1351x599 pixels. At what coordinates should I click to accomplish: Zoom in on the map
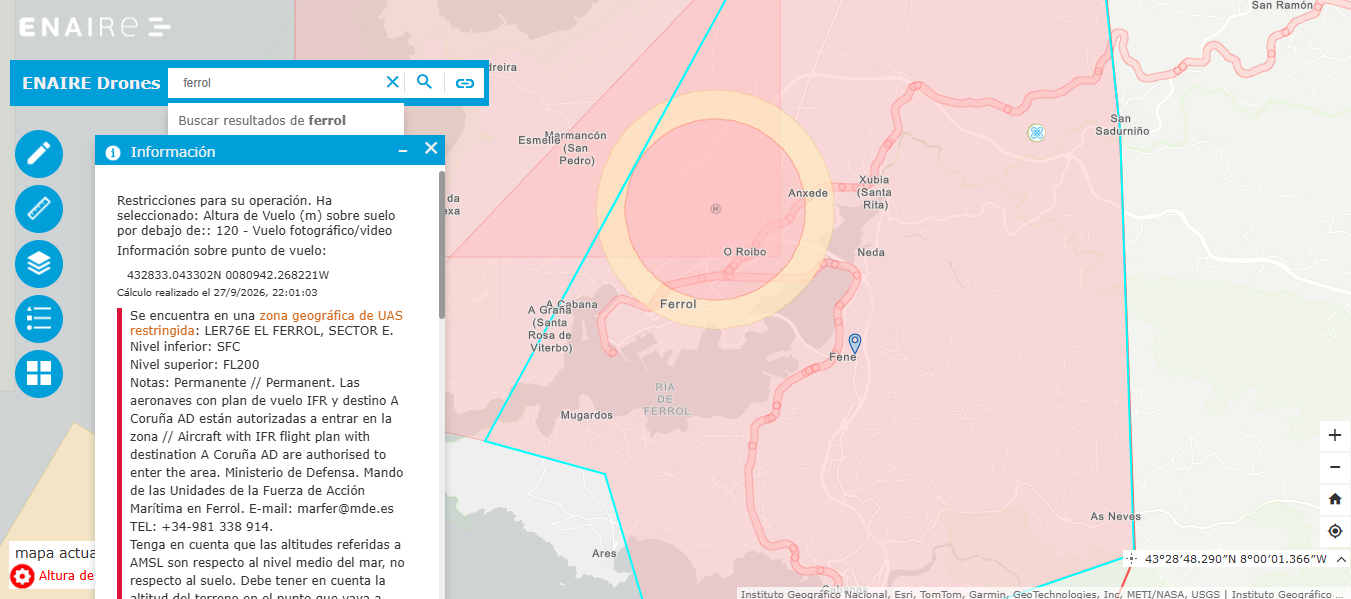click(1335, 435)
